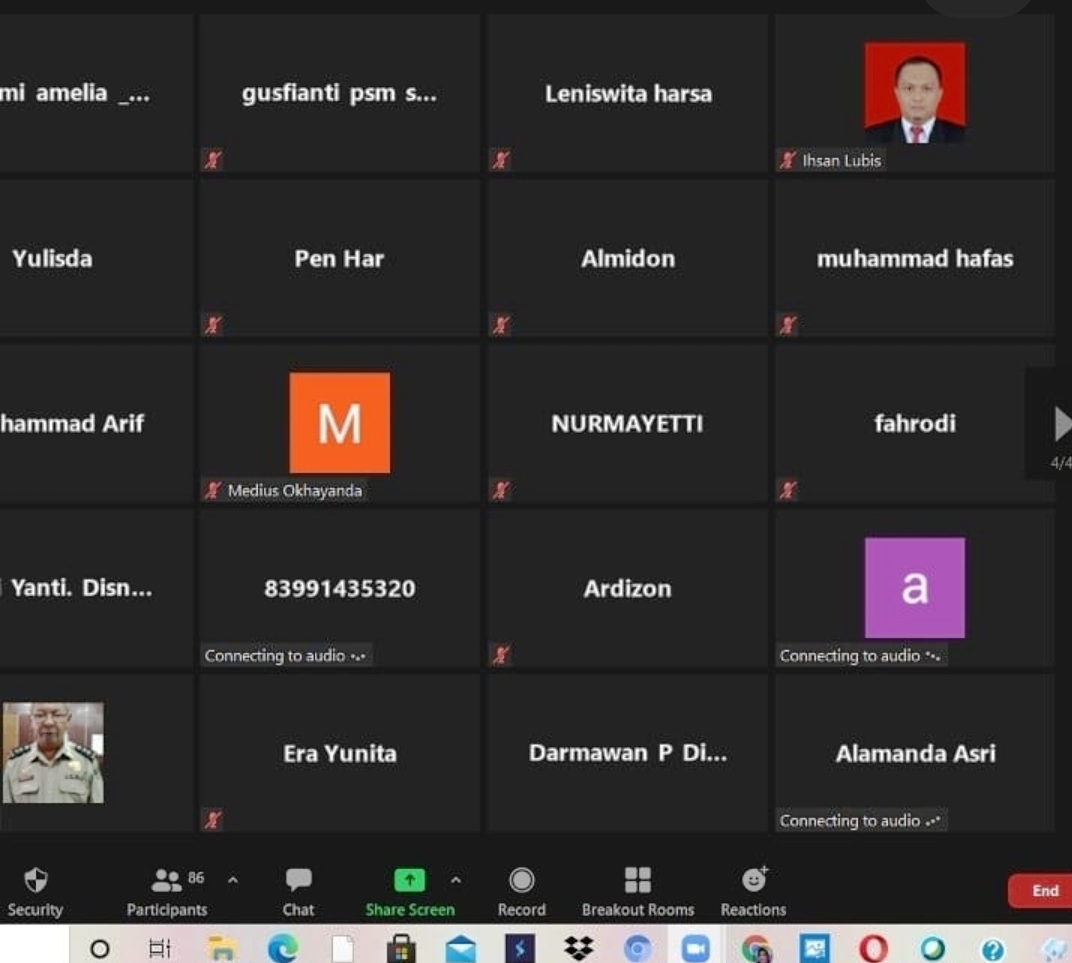Click the red End meeting button
The height and width of the screenshot is (963, 1072).
tap(1043, 891)
